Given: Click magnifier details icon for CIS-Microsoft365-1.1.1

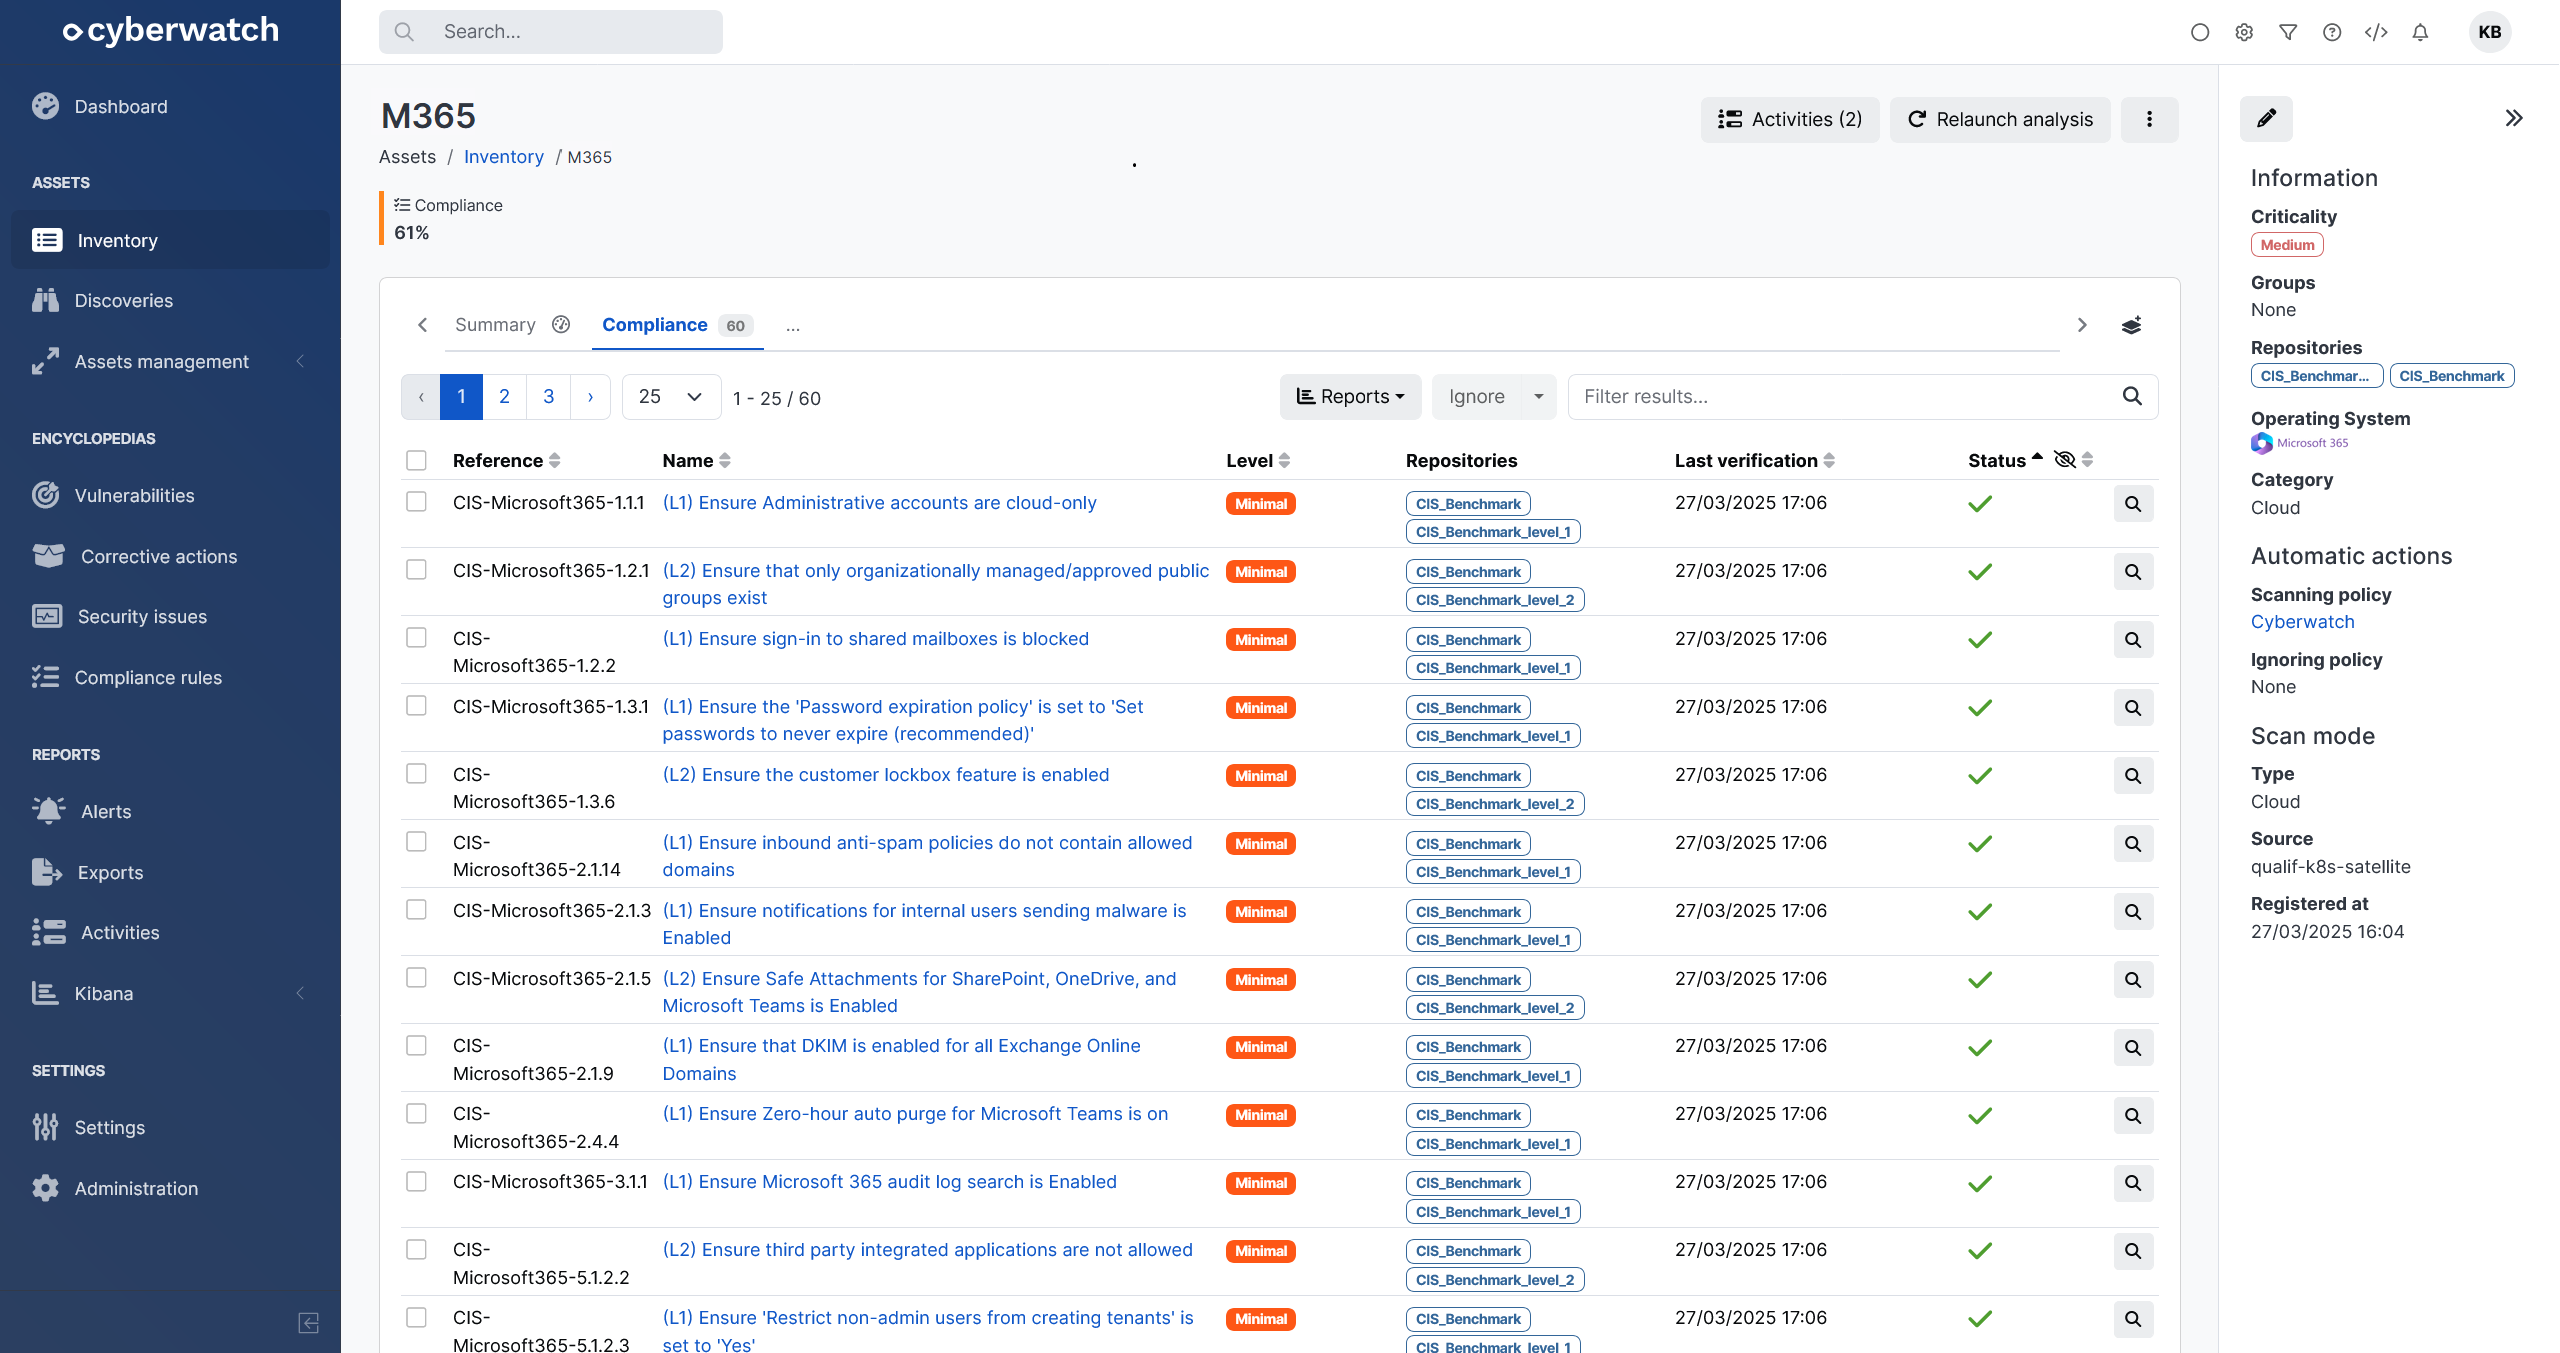Looking at the screenshot, I should coord(2133,503).
